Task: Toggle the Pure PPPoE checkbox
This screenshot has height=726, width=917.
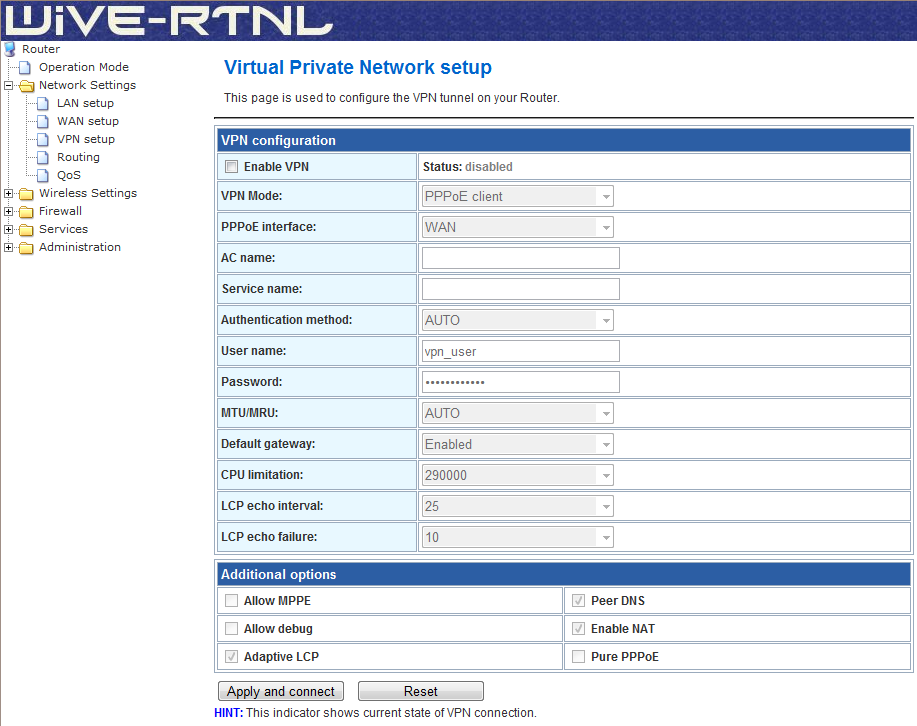Action: point(578,657)
